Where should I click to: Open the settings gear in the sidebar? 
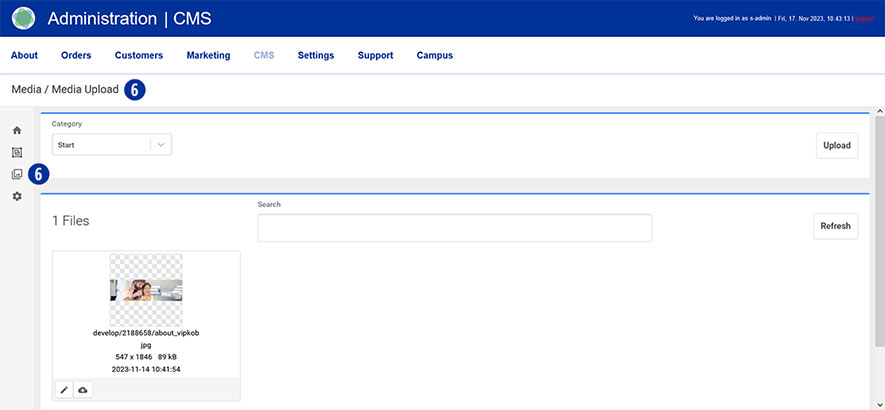coord(17,196)
